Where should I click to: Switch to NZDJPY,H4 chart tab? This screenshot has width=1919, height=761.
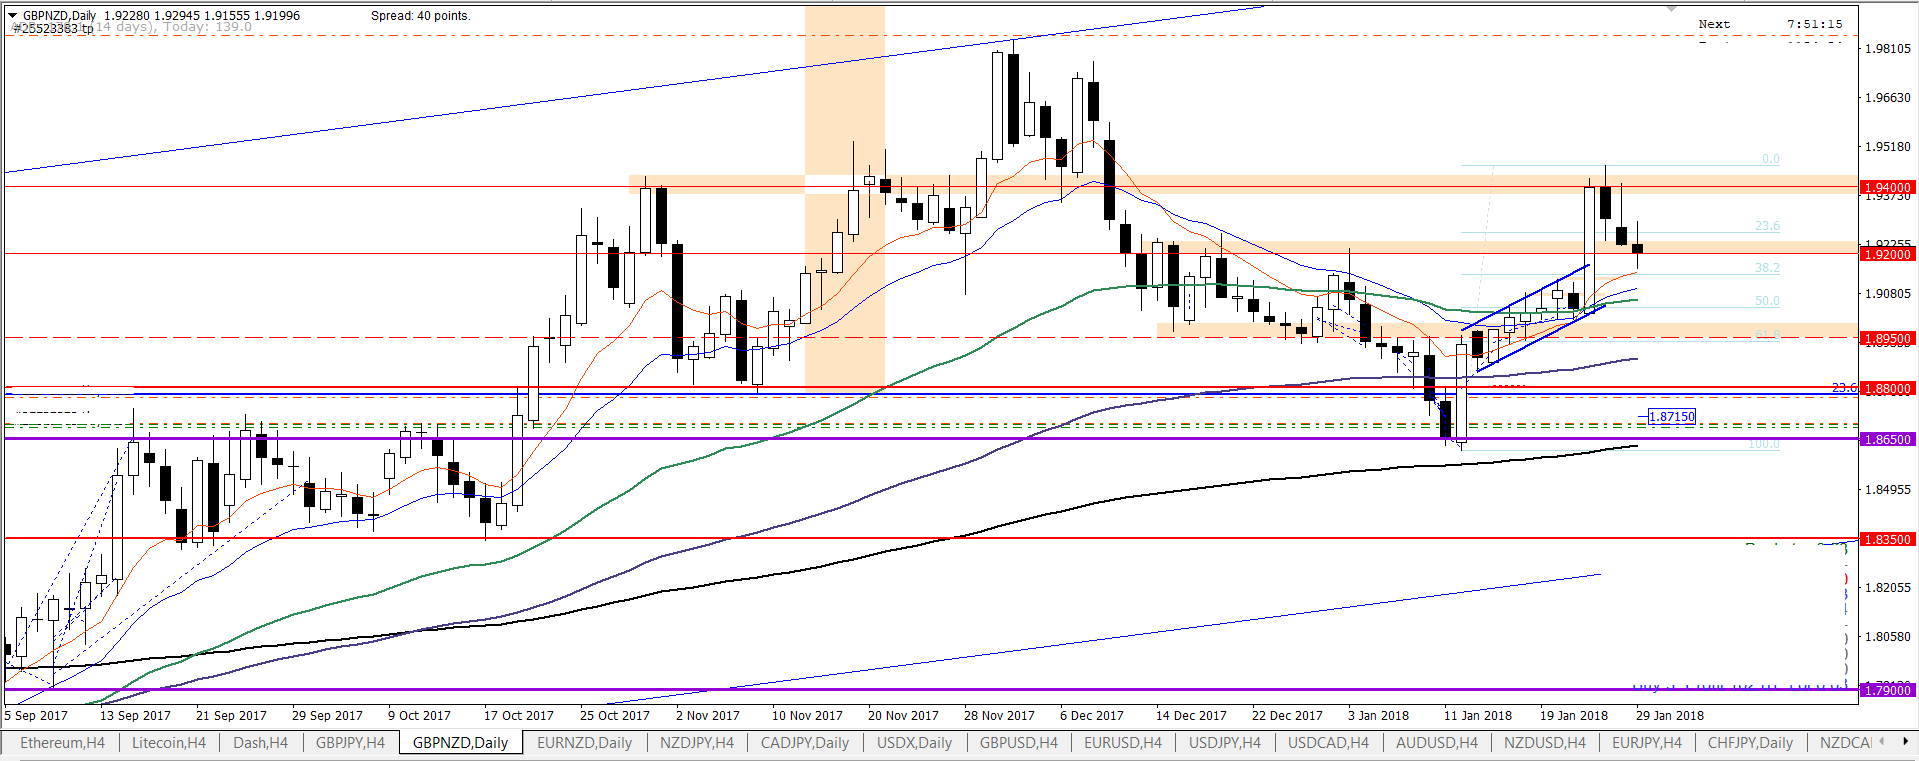point(697,743)
